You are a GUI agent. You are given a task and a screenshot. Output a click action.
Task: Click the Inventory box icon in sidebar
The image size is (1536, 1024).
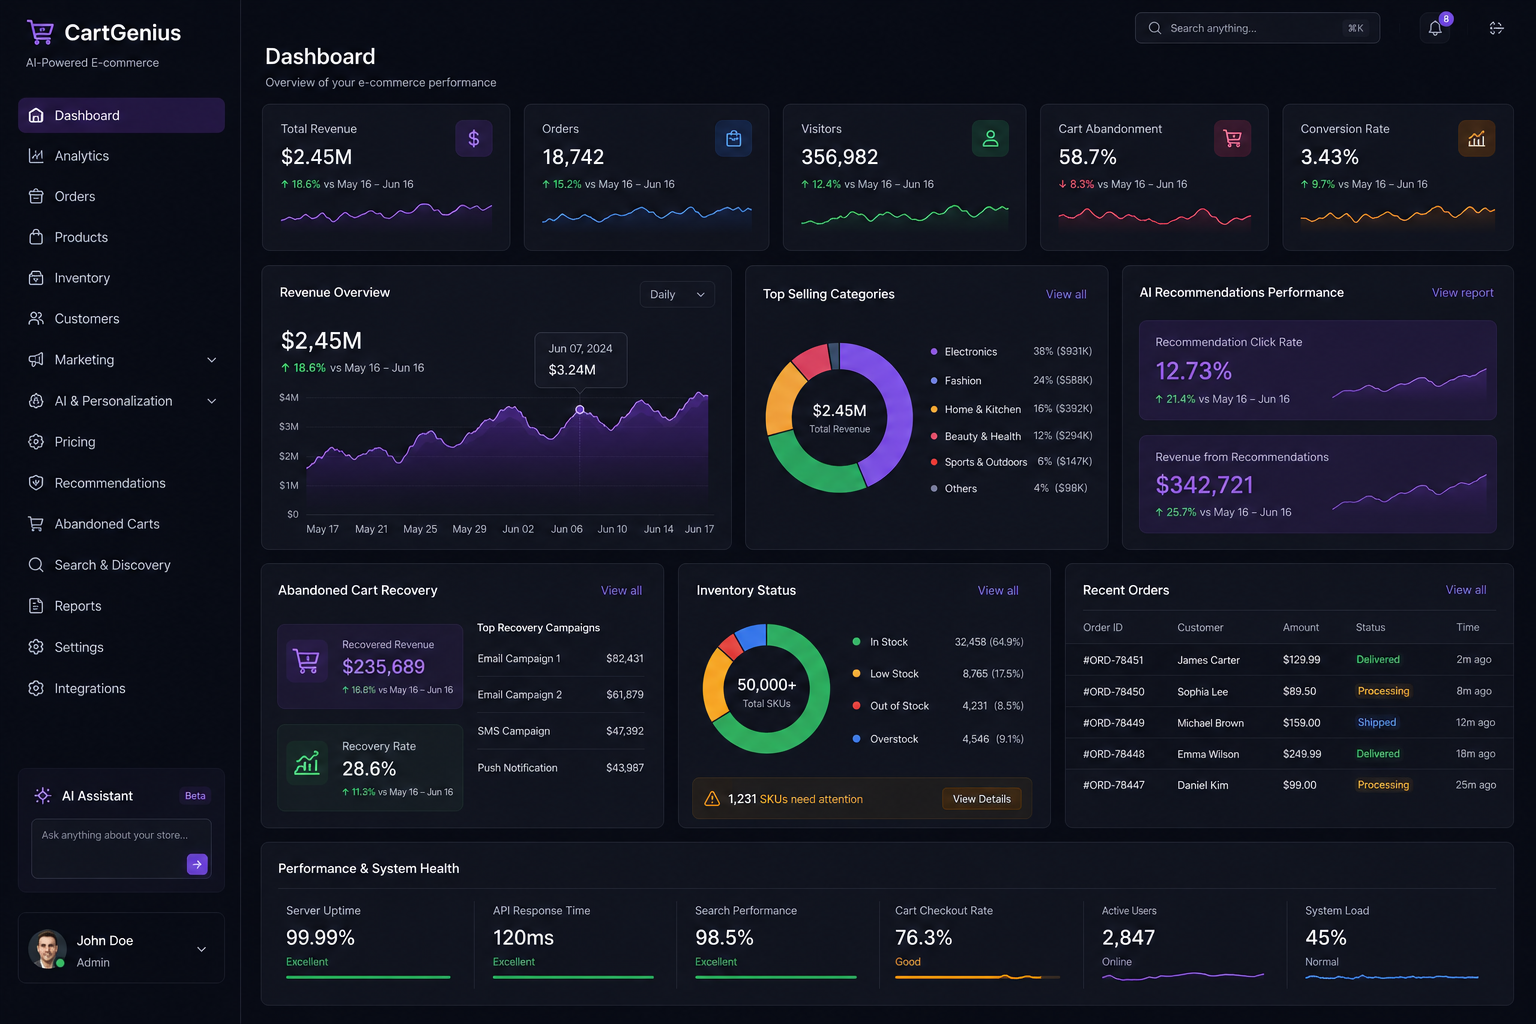click(36, 278)
